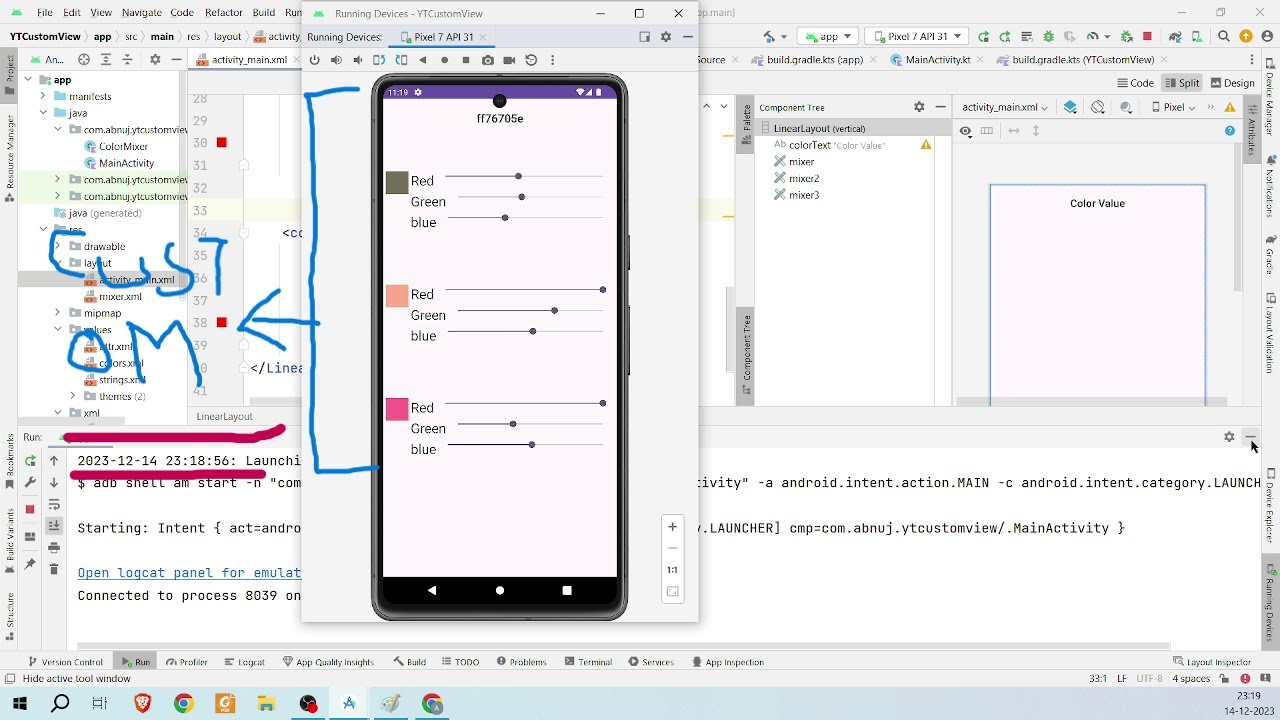Open Component Tree settings gear
1280x720 pixels.
tap(919, 107)
